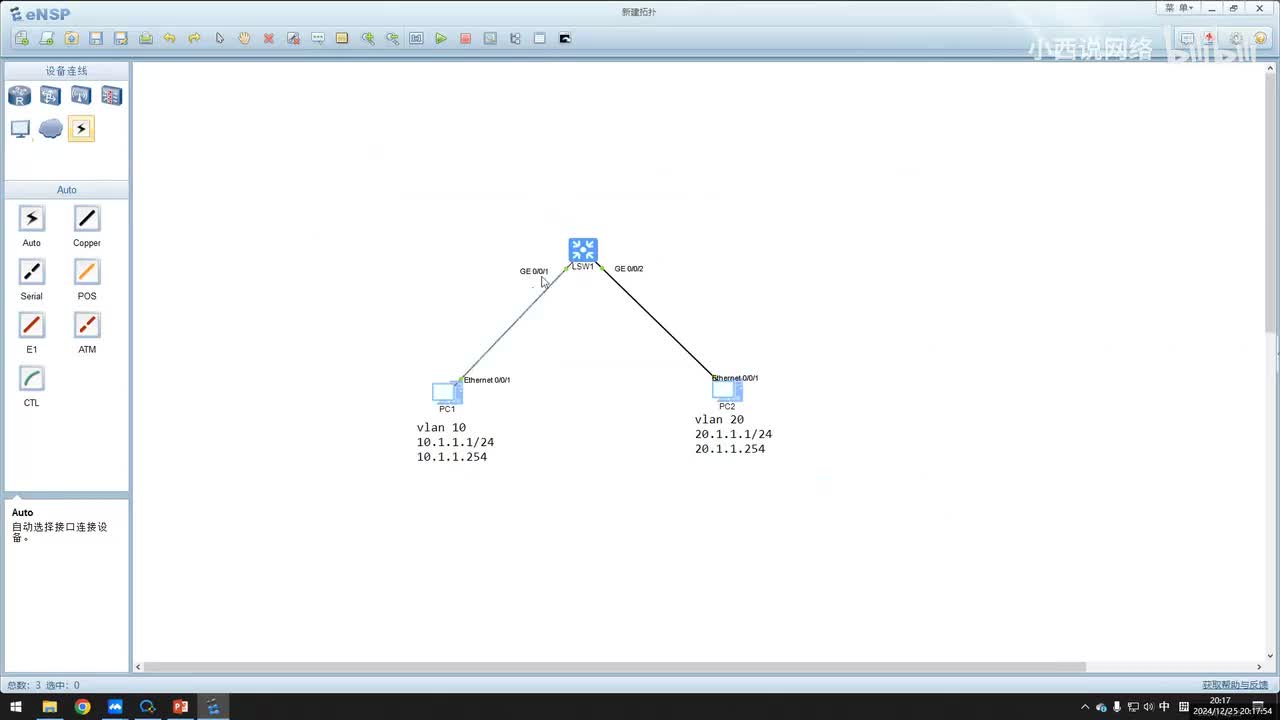Click the forum speech bubble icon top right
This screenshot has height=720, width=1280.
pyautogui.click(x=1187, y=39)
